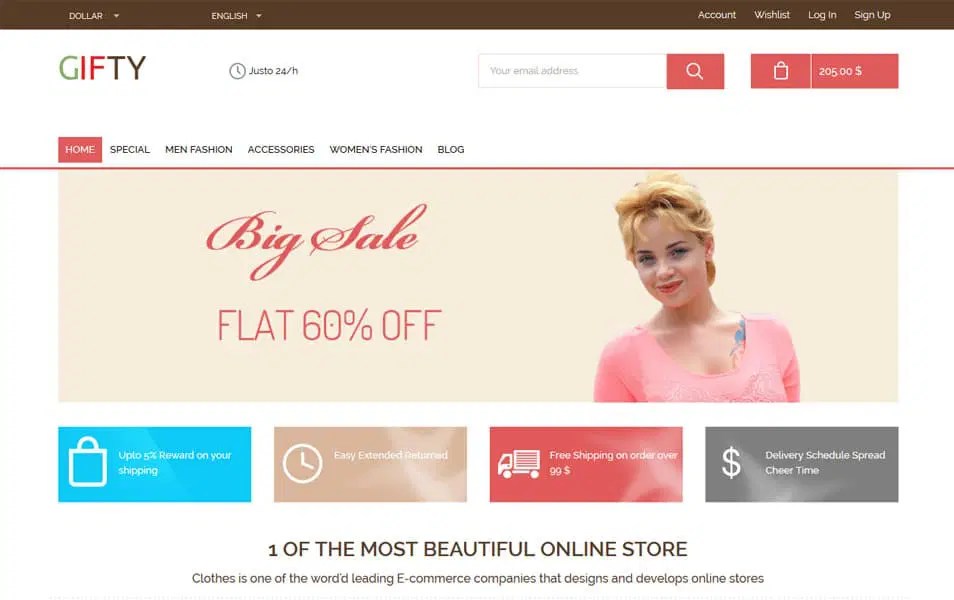Click the Log In link
The height and width of the screenshot is (600, 954).
[822, 15]
